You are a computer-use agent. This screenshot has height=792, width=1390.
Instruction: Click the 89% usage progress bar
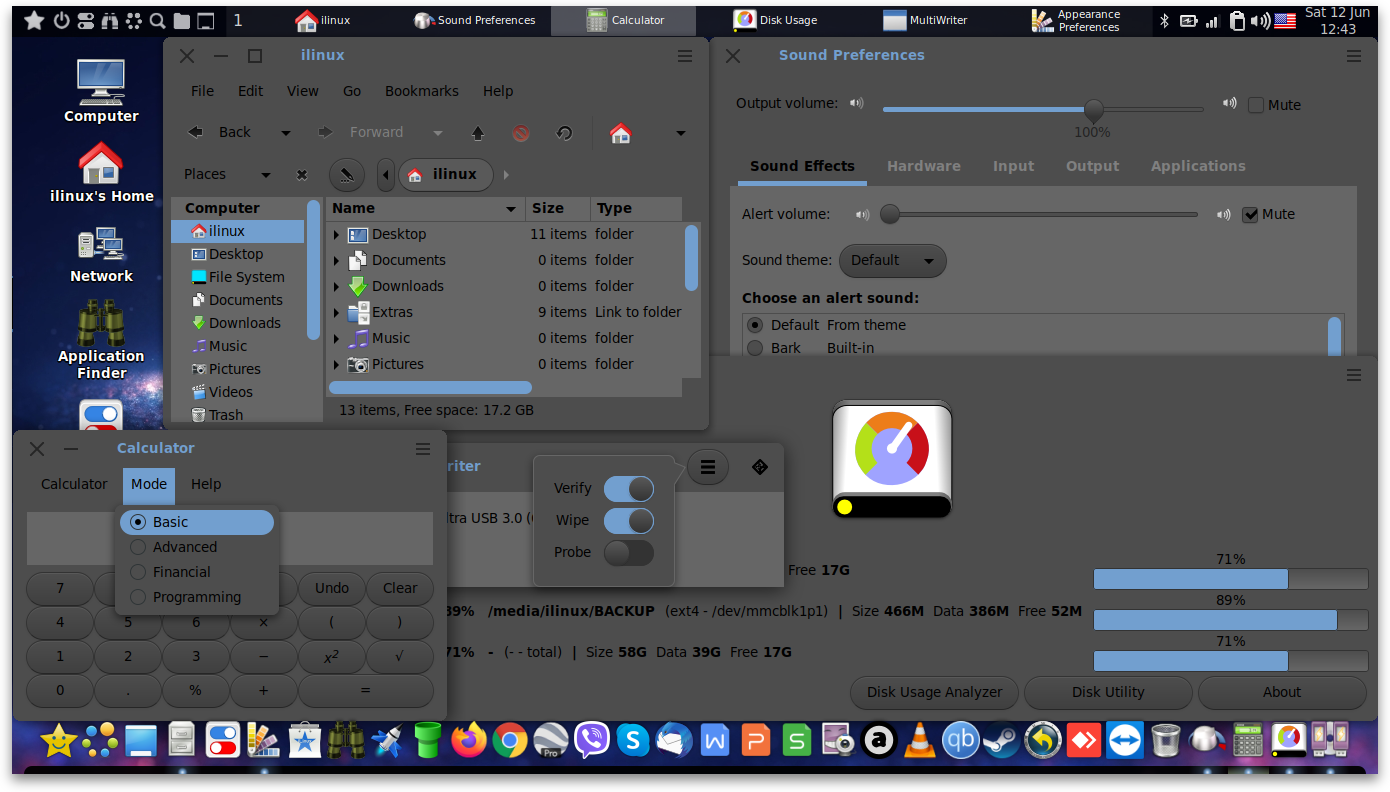tap(1230, 620)
